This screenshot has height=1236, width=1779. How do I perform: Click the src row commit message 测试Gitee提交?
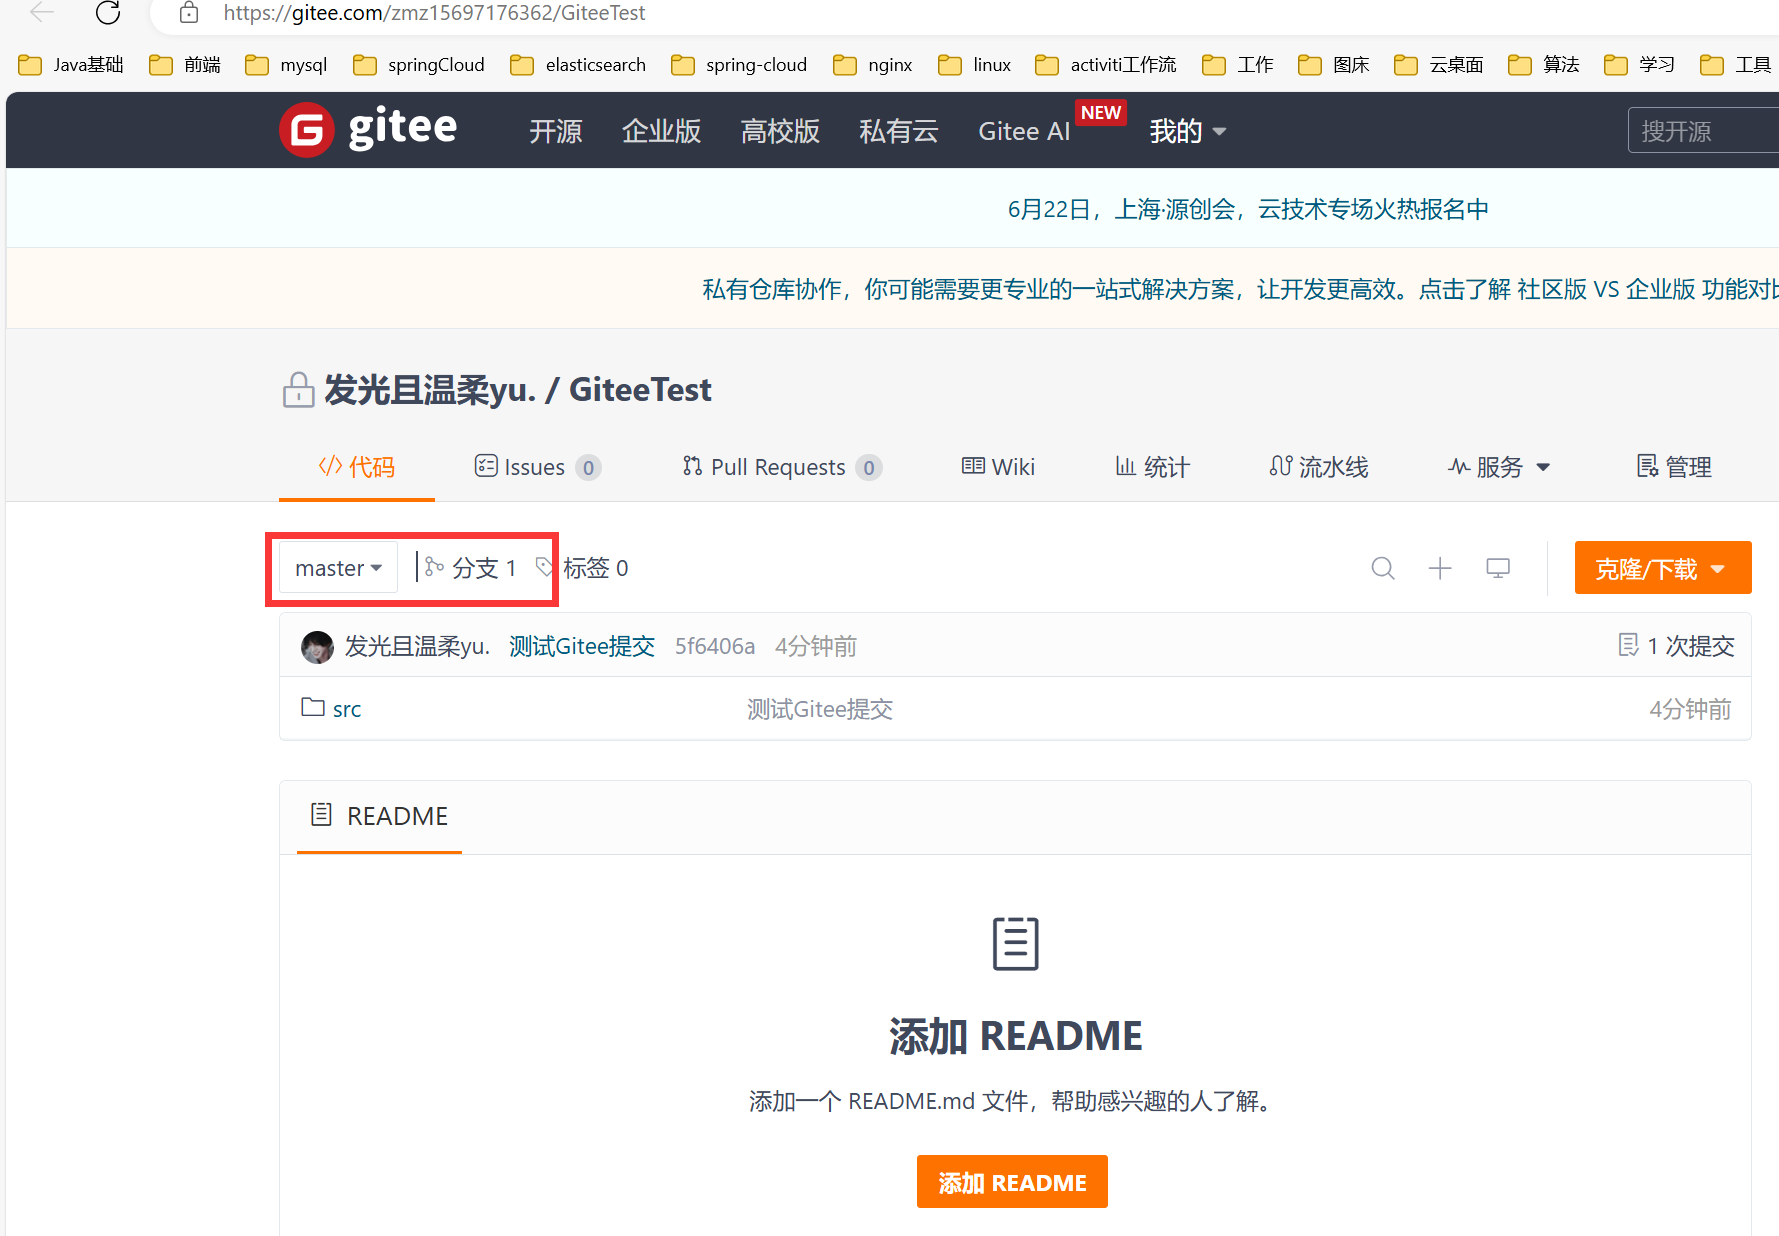[x=820, y=709]
